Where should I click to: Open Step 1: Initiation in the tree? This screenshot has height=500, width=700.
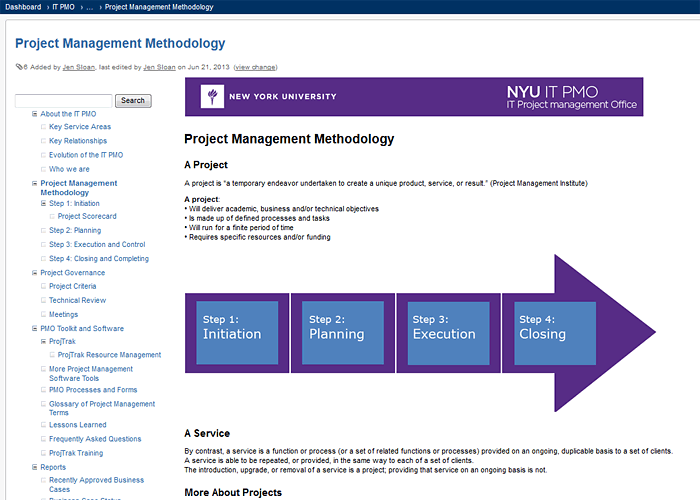coord(74,204)
